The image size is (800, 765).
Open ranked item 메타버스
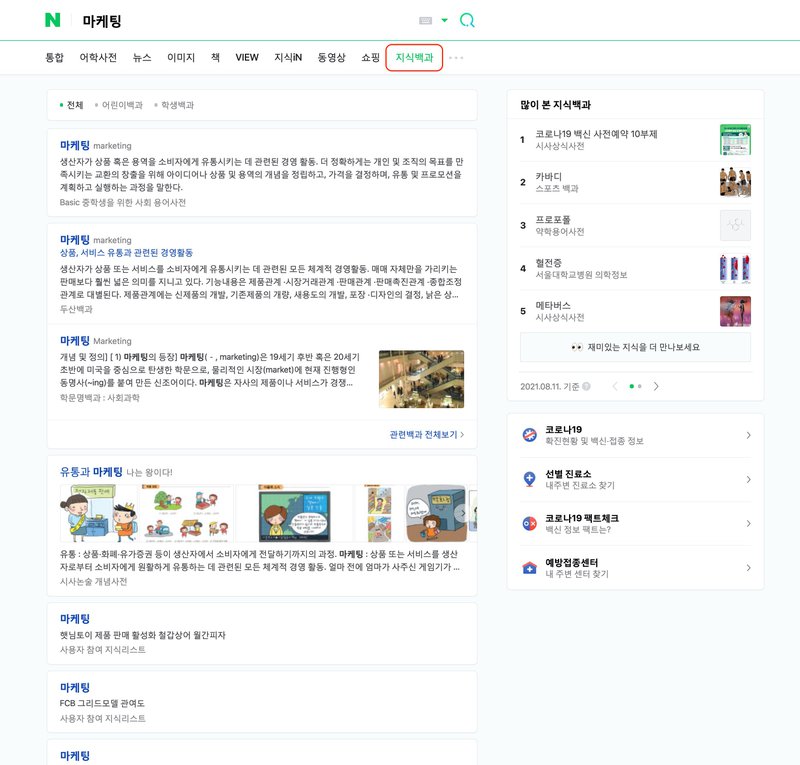(x=553, y=306)
